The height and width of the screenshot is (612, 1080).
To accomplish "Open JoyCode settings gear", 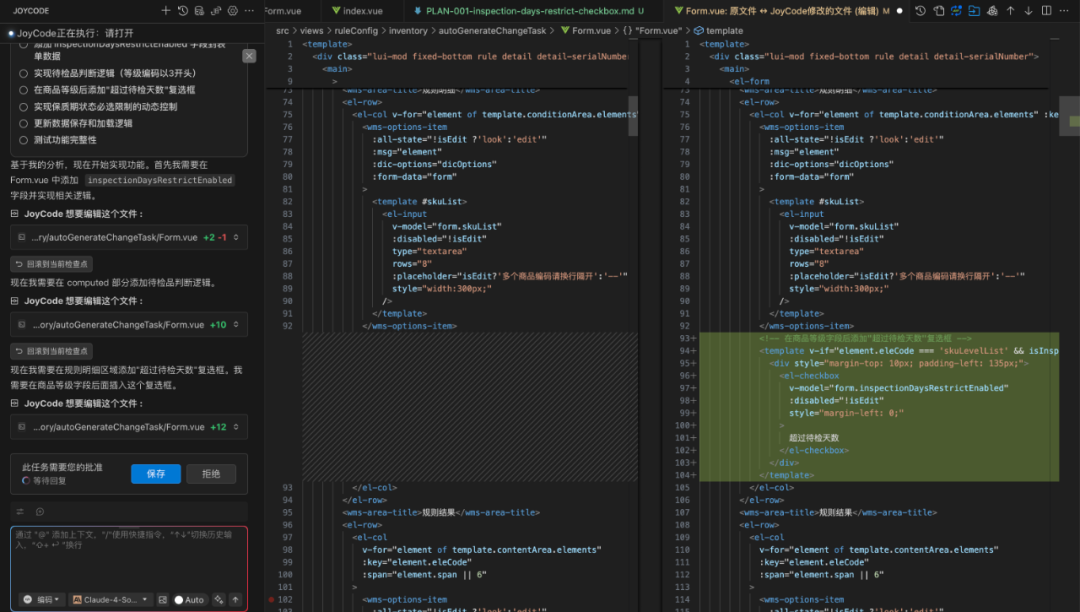I will [x=233, y=10].
